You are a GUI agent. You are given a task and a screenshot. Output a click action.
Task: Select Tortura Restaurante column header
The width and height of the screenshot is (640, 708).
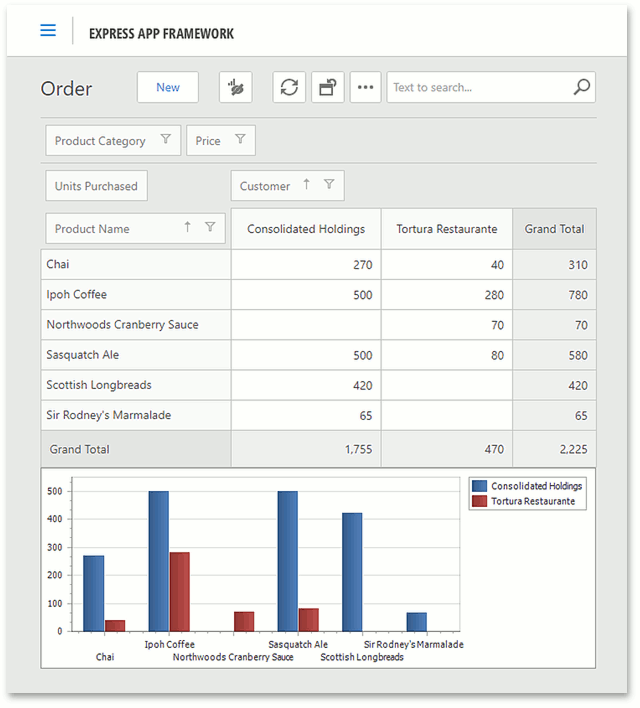coord(447,229)
